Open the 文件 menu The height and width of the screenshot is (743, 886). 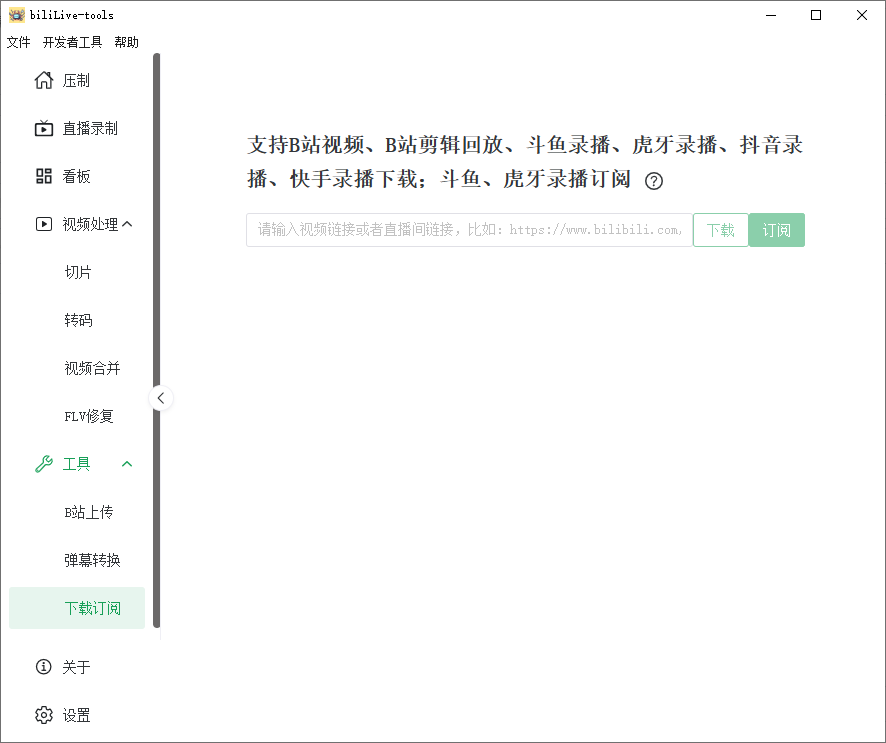coord(19,42)
